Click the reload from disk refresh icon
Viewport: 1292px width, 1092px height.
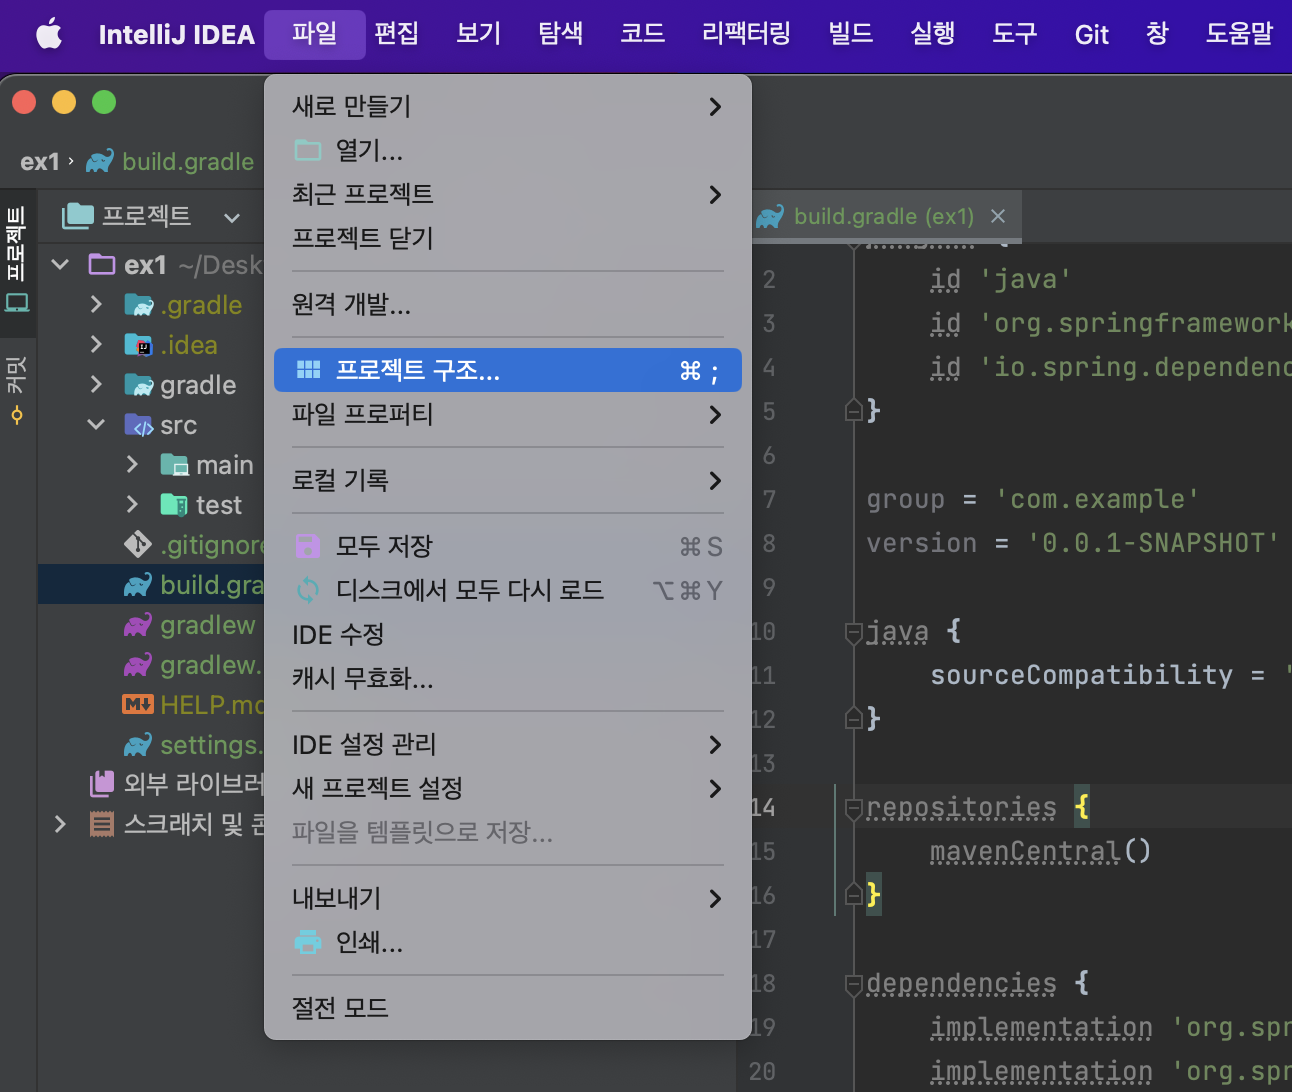[308, 590]
